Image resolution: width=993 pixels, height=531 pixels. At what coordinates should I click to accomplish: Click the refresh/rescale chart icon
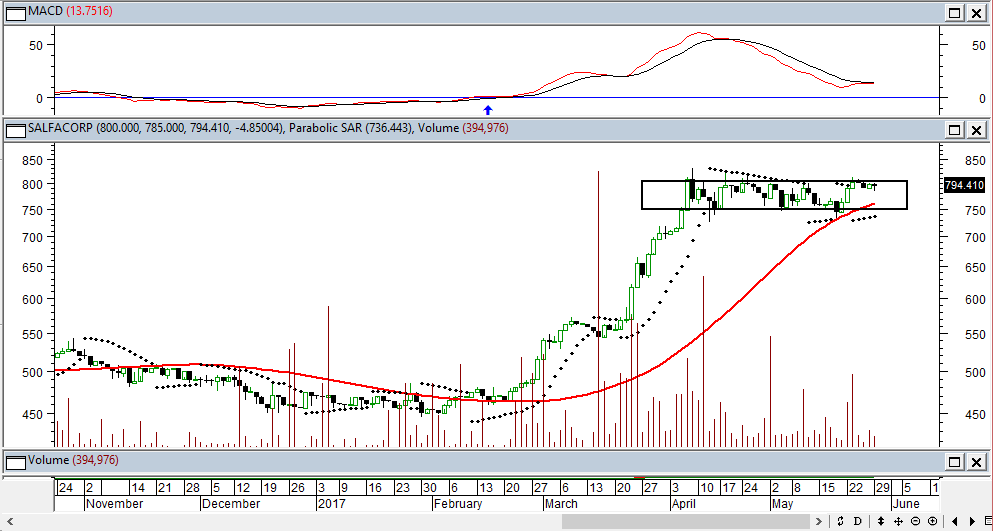(x=841, y=521)
